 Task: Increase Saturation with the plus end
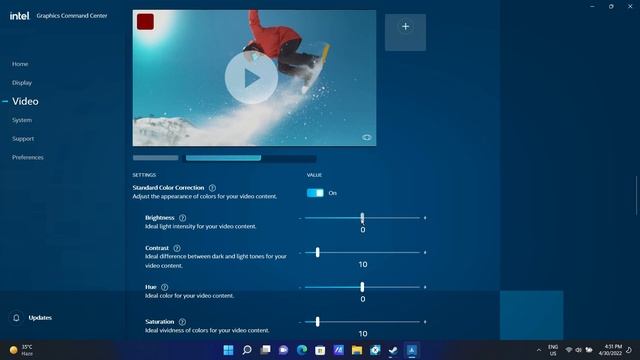(x=425, y=322)
